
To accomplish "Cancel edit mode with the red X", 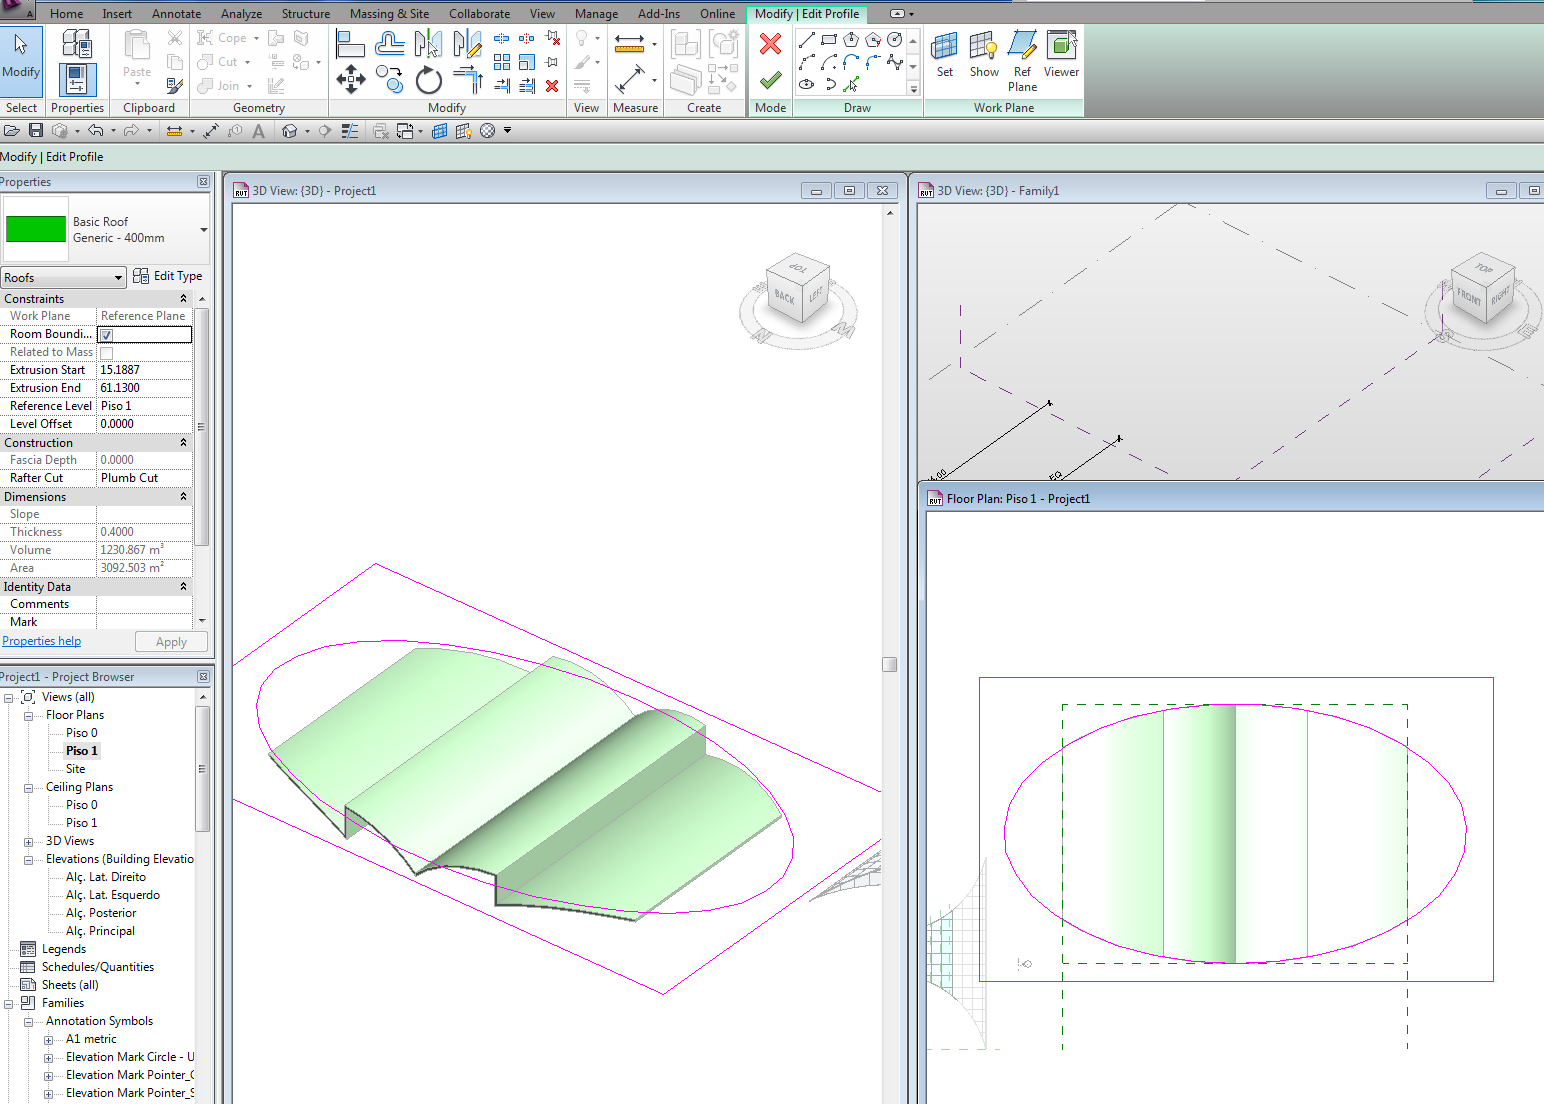I will point(770,44).
